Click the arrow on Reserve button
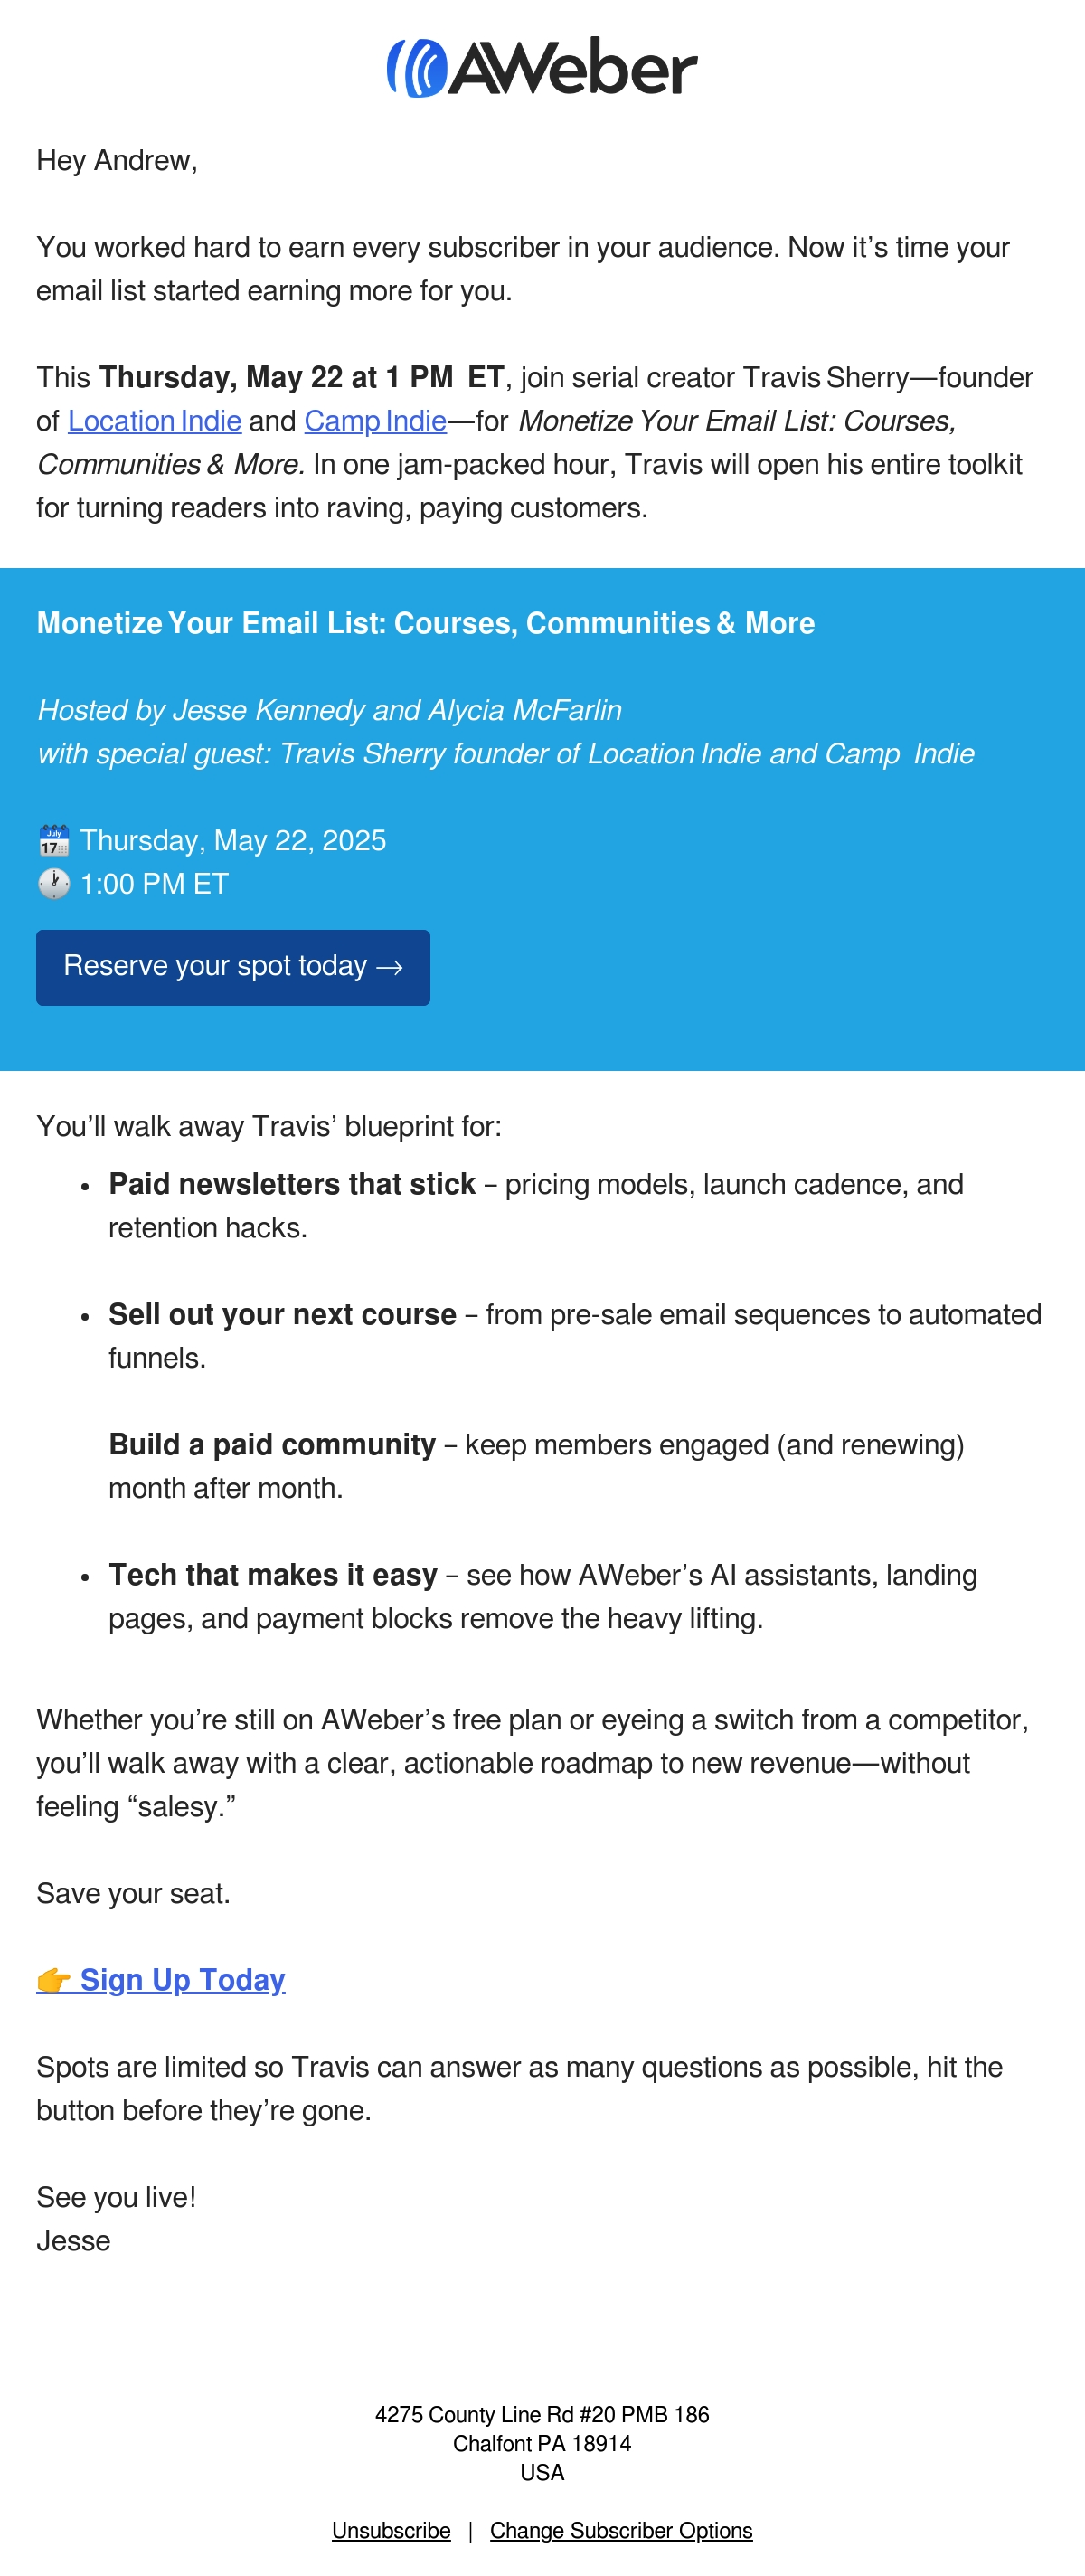The width and height of the screenshot is (1085, 2576). click(x=389, y=967)
